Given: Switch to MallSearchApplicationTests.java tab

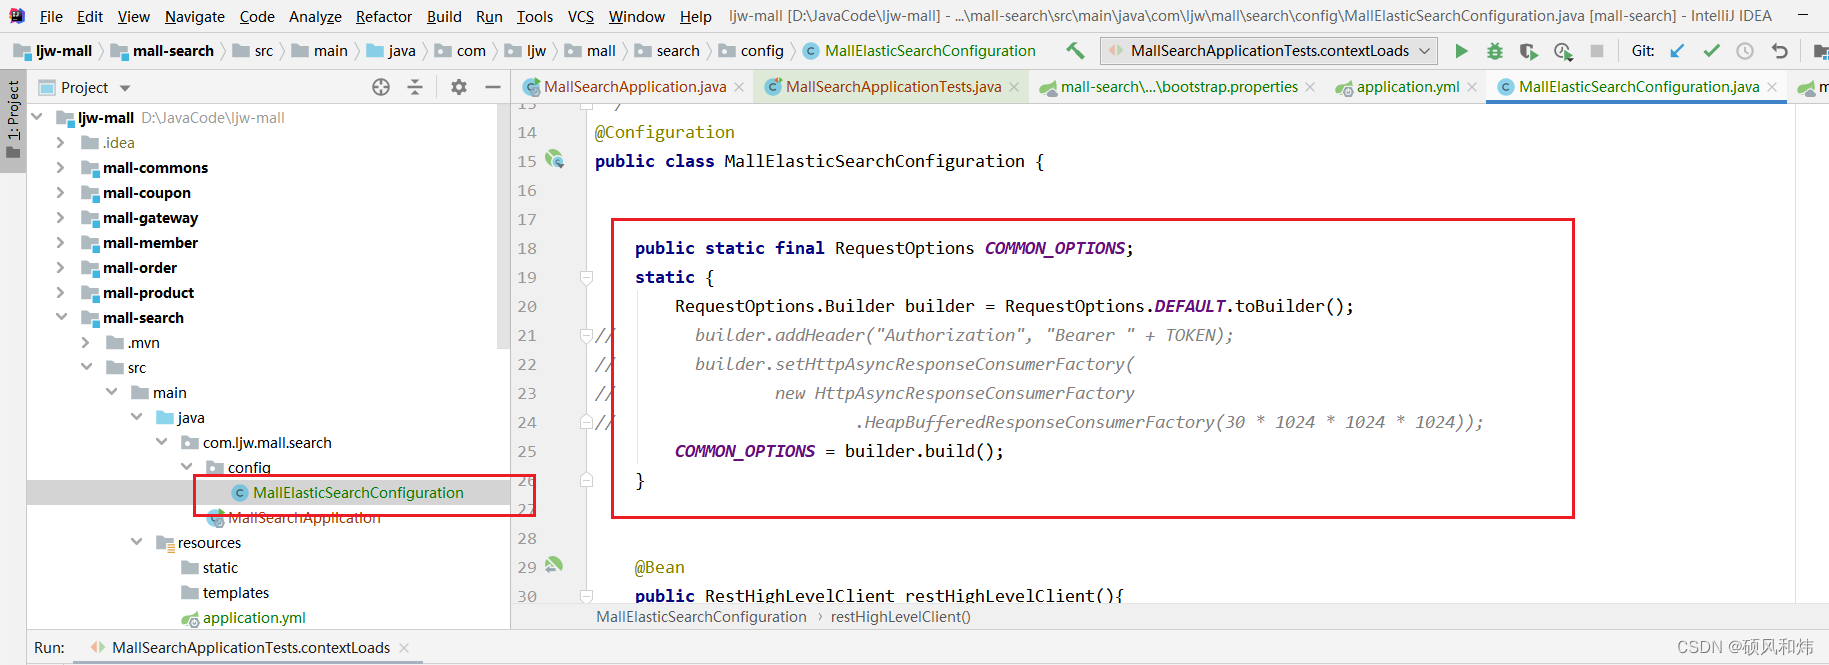Looking at the screenshot, I should [x=893, y=87].
